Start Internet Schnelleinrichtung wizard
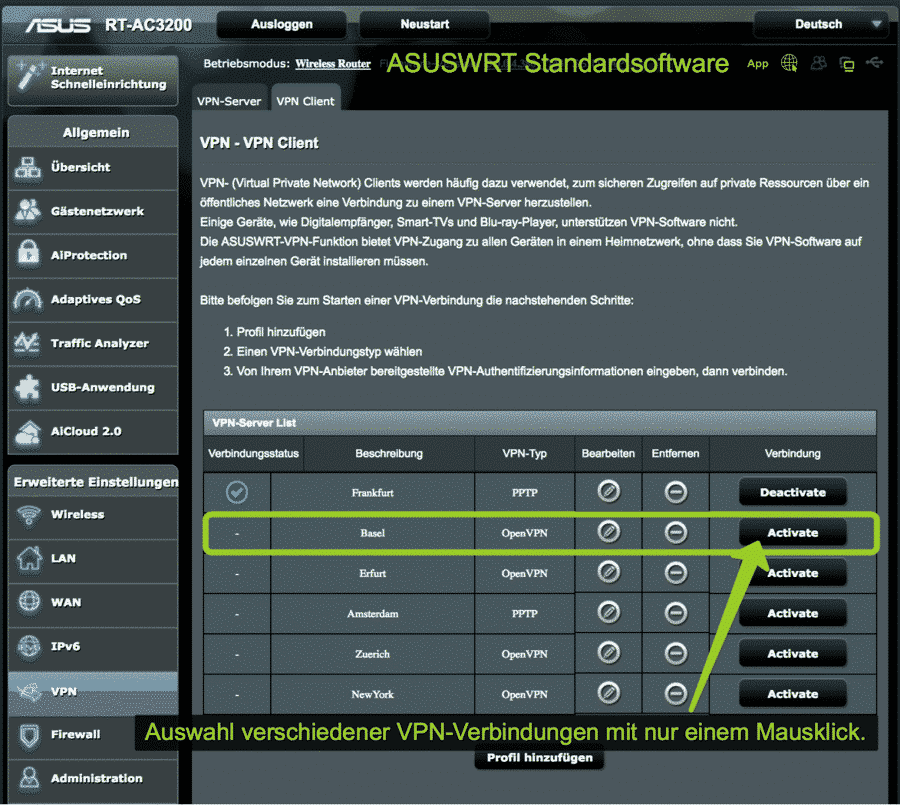 click(93, 79)
